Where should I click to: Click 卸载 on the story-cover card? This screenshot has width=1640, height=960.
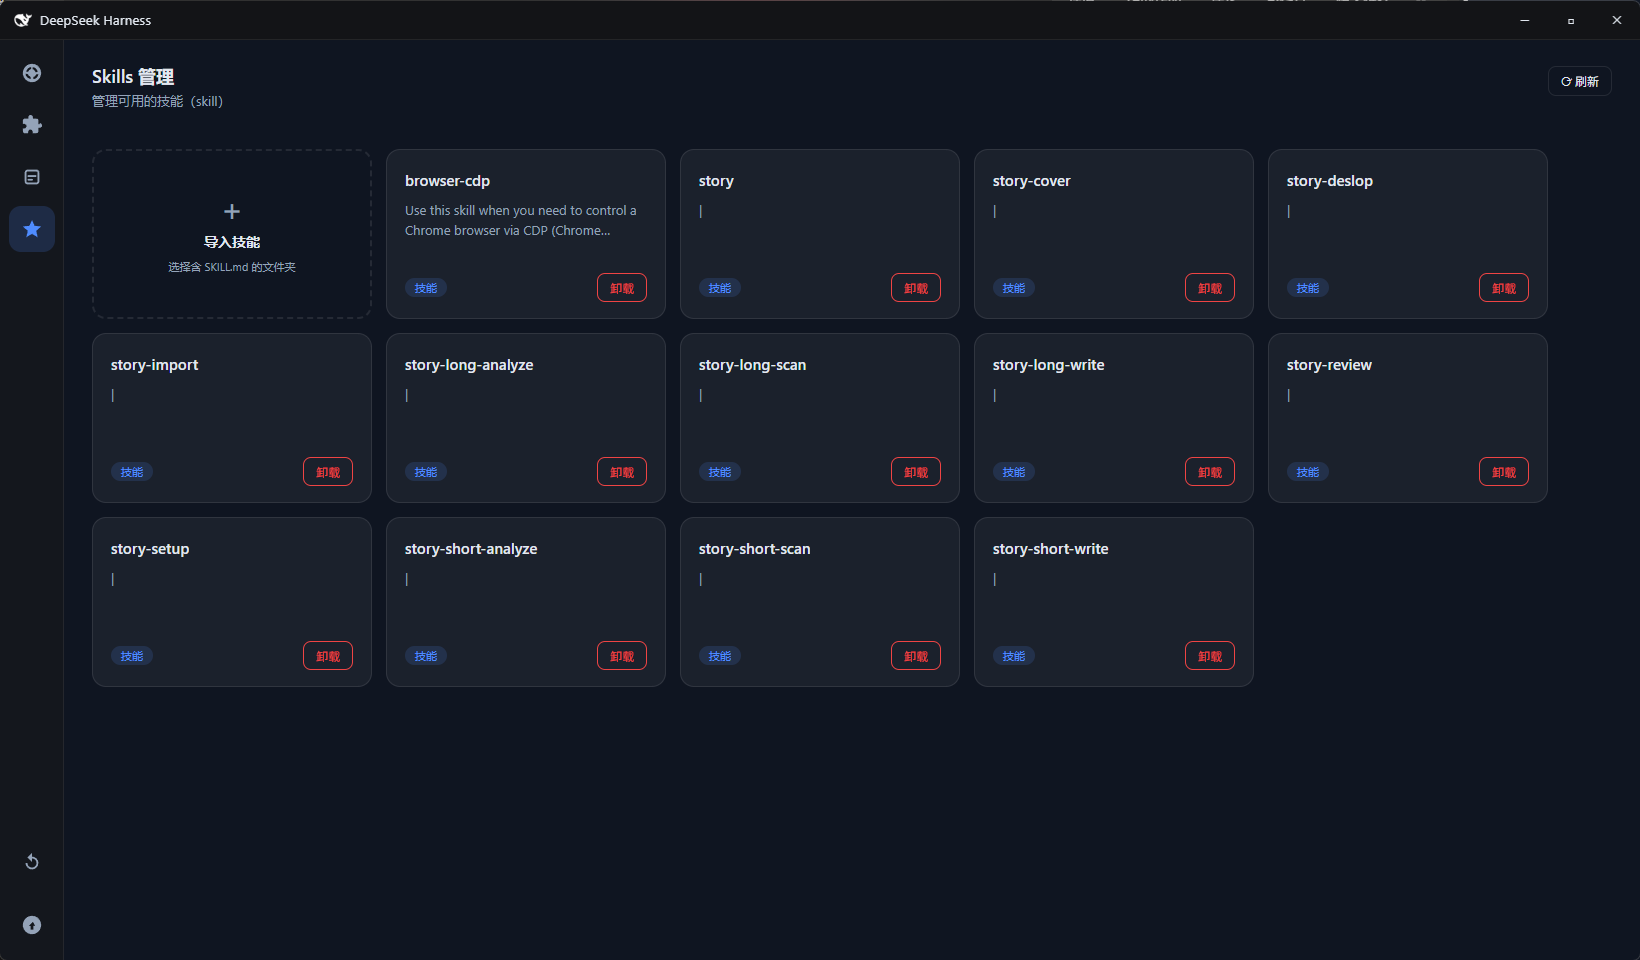pos(1210,288)
